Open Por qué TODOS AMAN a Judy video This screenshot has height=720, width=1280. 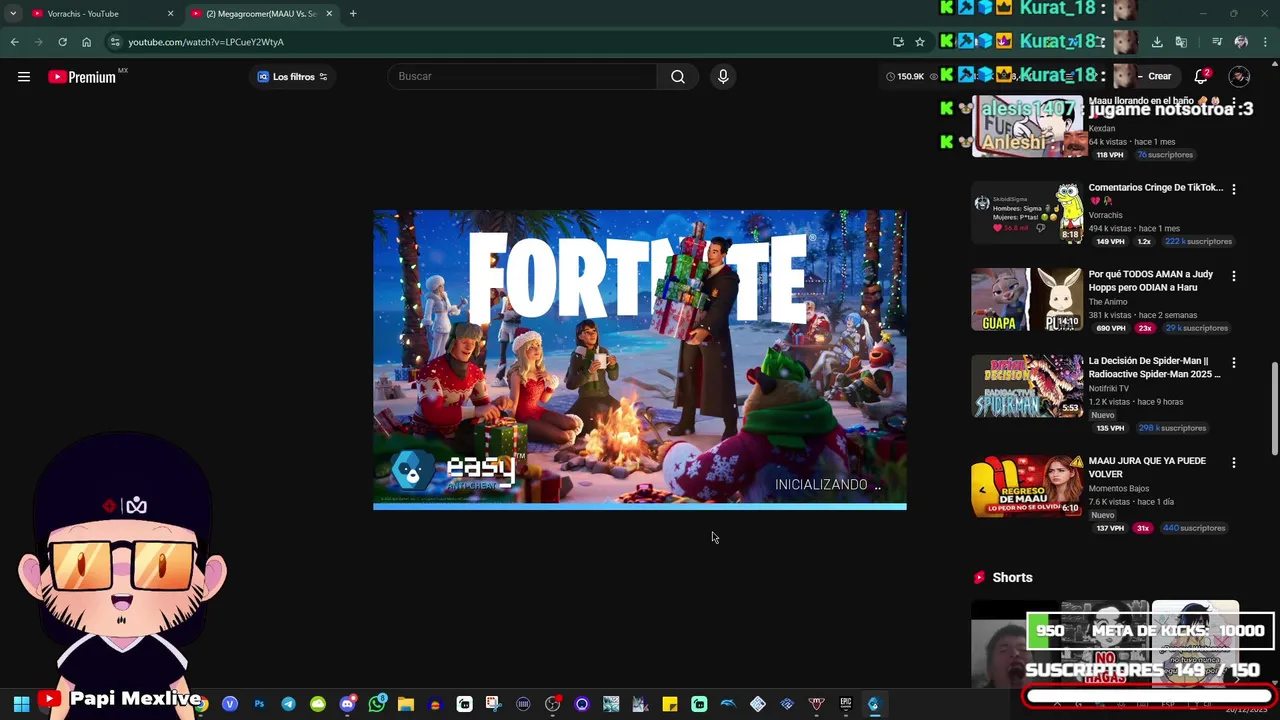[x=1150, y=281]
